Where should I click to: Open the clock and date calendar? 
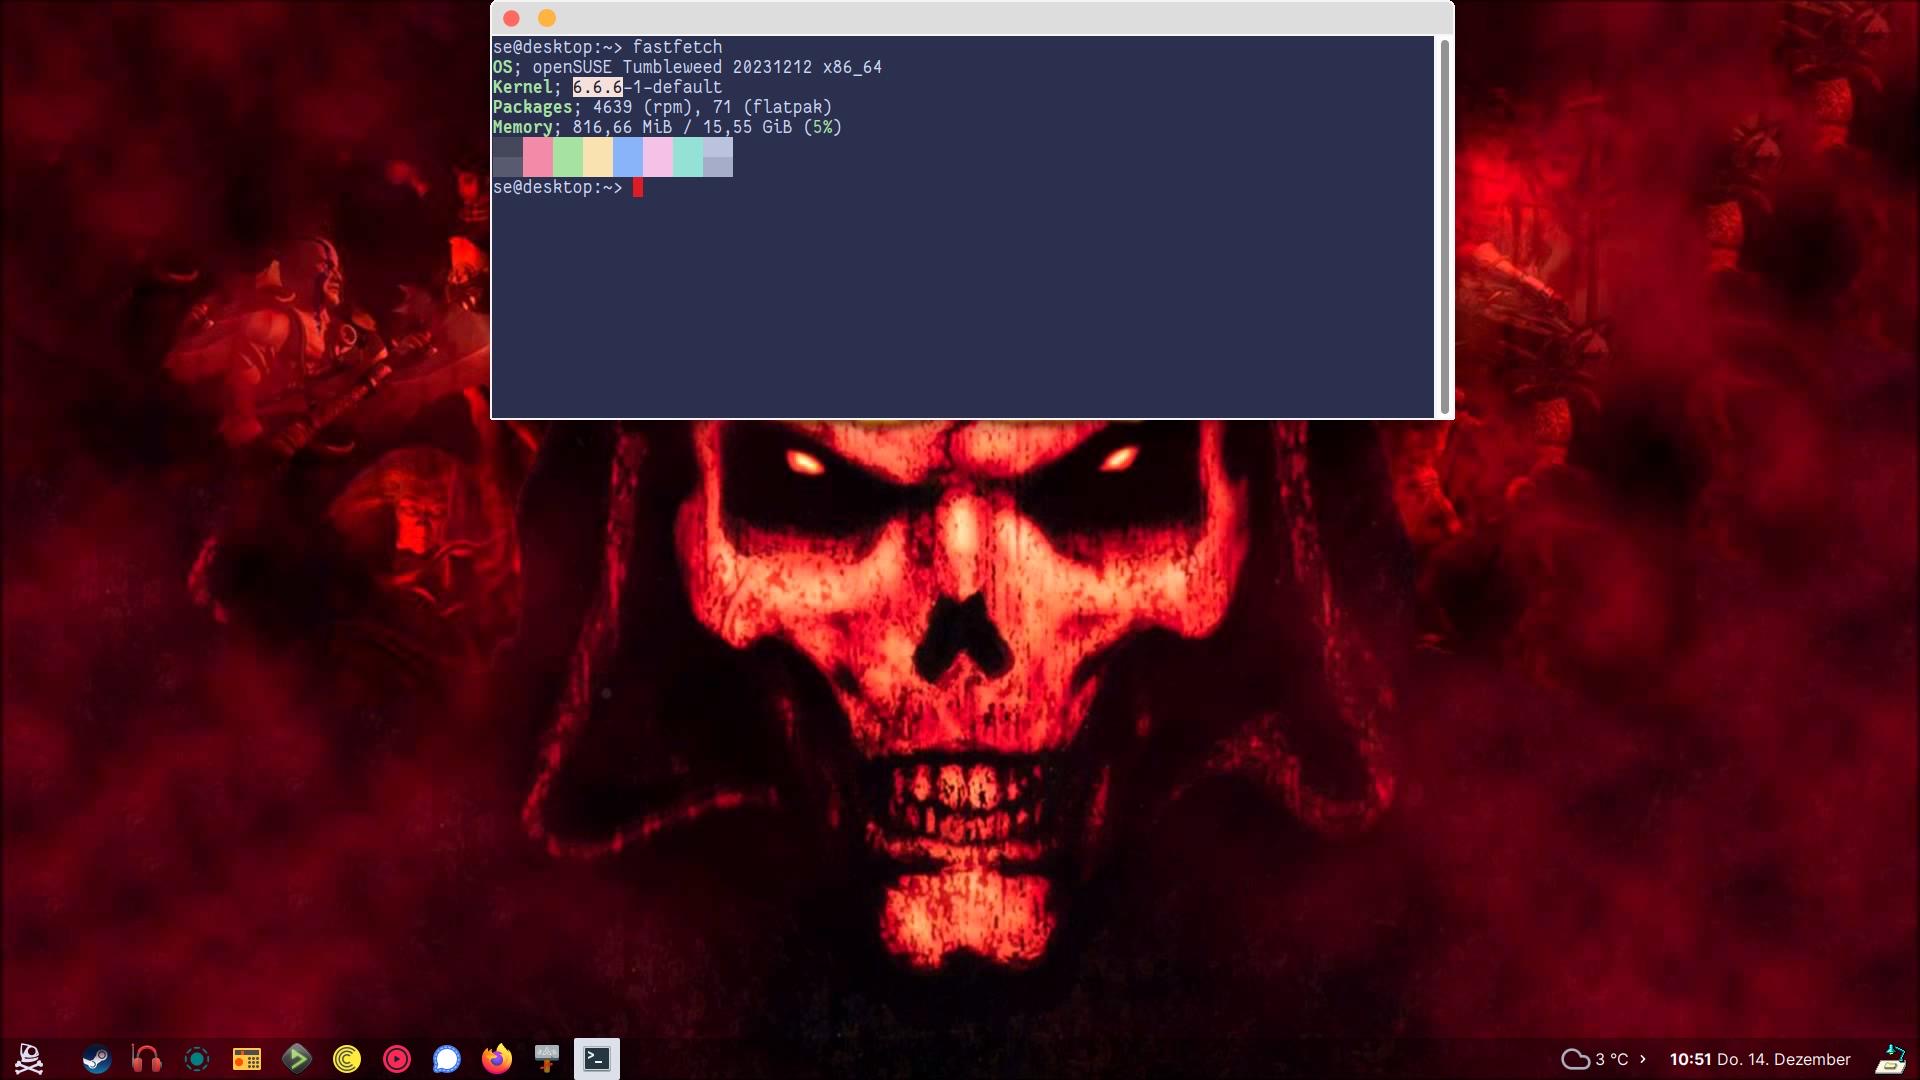(x=1759, y=1059)
